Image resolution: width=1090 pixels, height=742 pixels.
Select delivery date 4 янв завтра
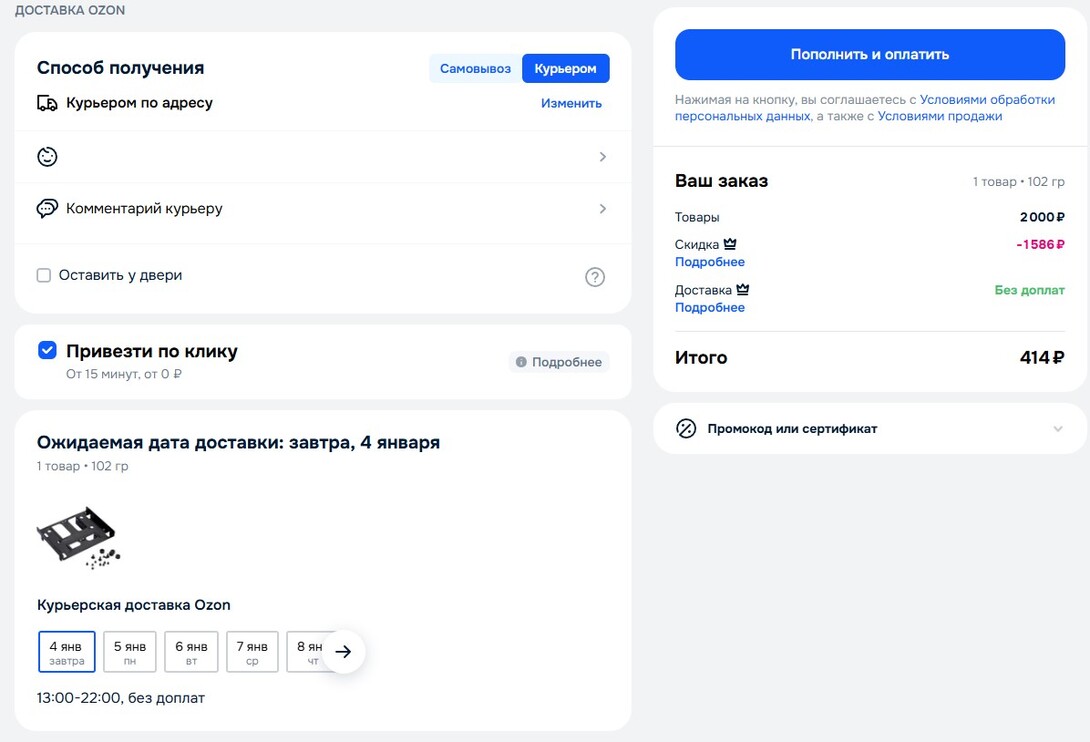[67, 652]
